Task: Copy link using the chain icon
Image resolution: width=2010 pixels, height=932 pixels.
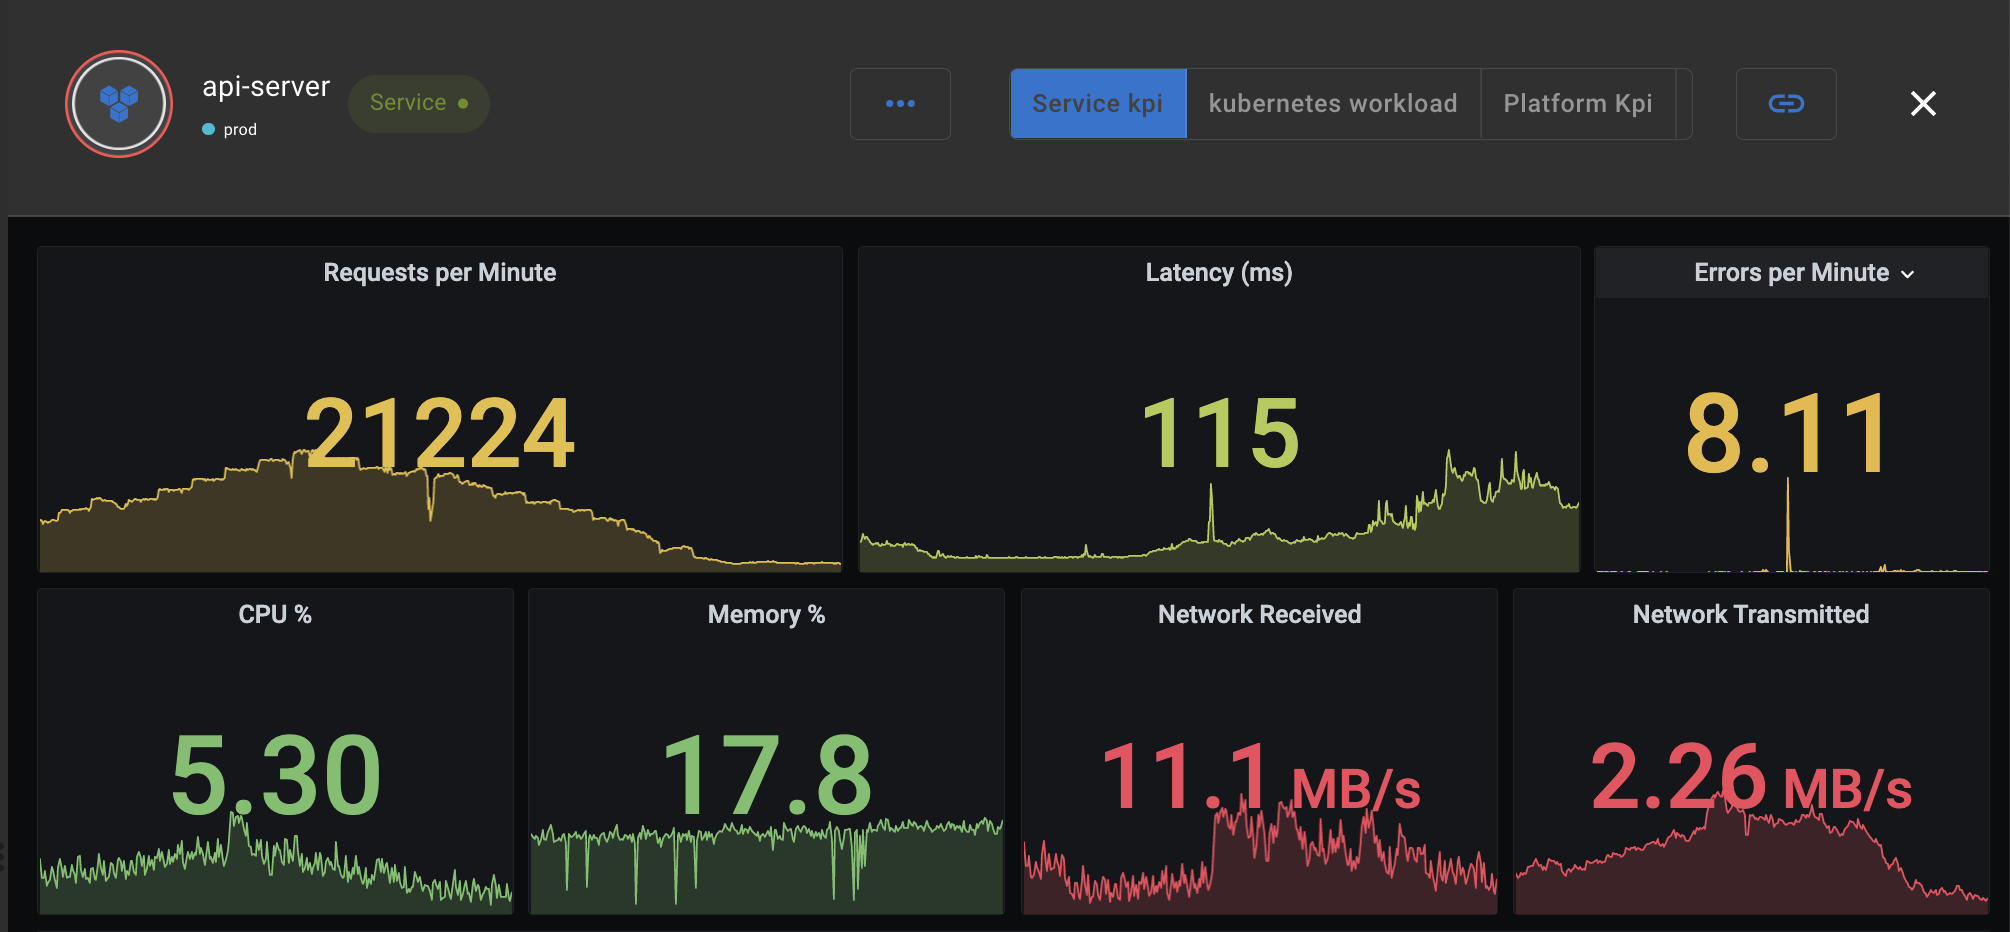Action: point(1786,104)
